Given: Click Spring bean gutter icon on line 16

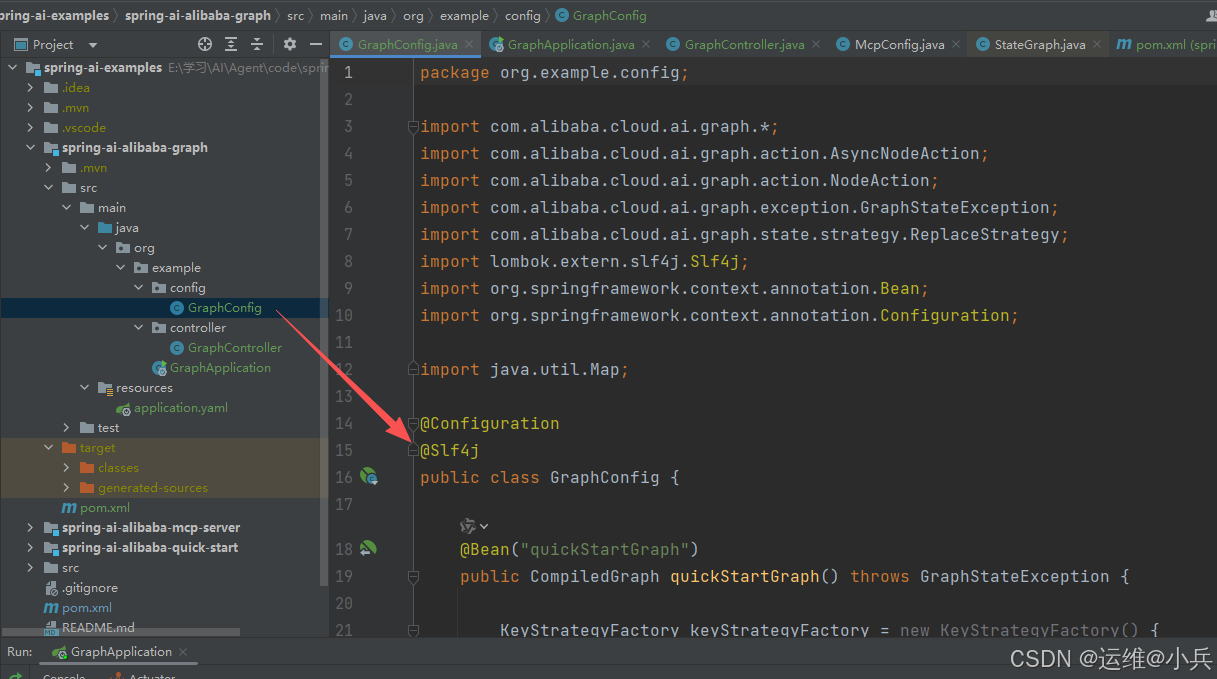Looking at the screenshot, I should (369, 477).
